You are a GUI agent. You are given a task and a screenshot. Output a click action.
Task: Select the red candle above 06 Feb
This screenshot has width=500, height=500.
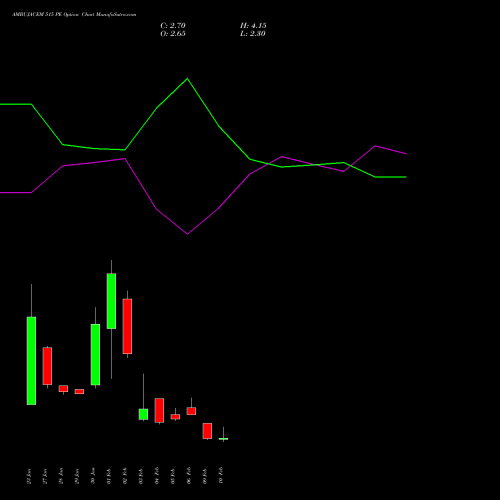click(191, 411)
